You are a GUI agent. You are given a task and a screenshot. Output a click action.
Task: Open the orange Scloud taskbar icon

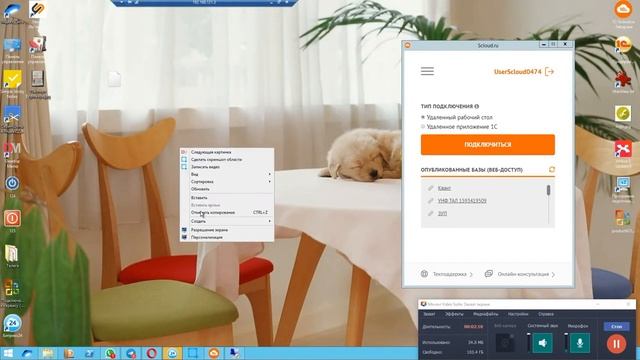(214, 353)
